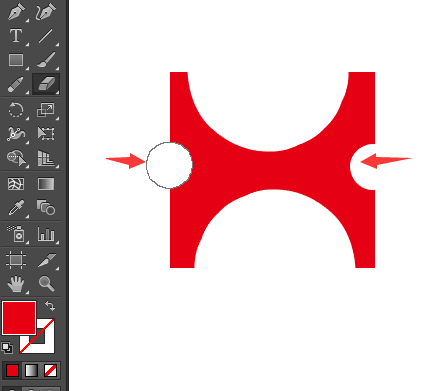This screenshot has height=391, width=445.
Task: Select the Pencil tool
Action: 16,84
